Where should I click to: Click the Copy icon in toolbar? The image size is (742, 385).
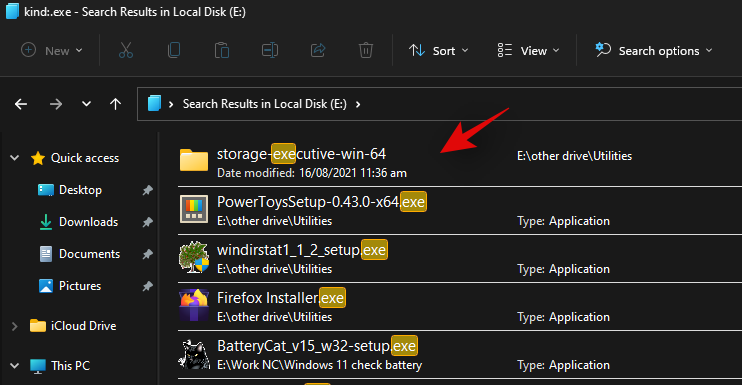point(174,50)
